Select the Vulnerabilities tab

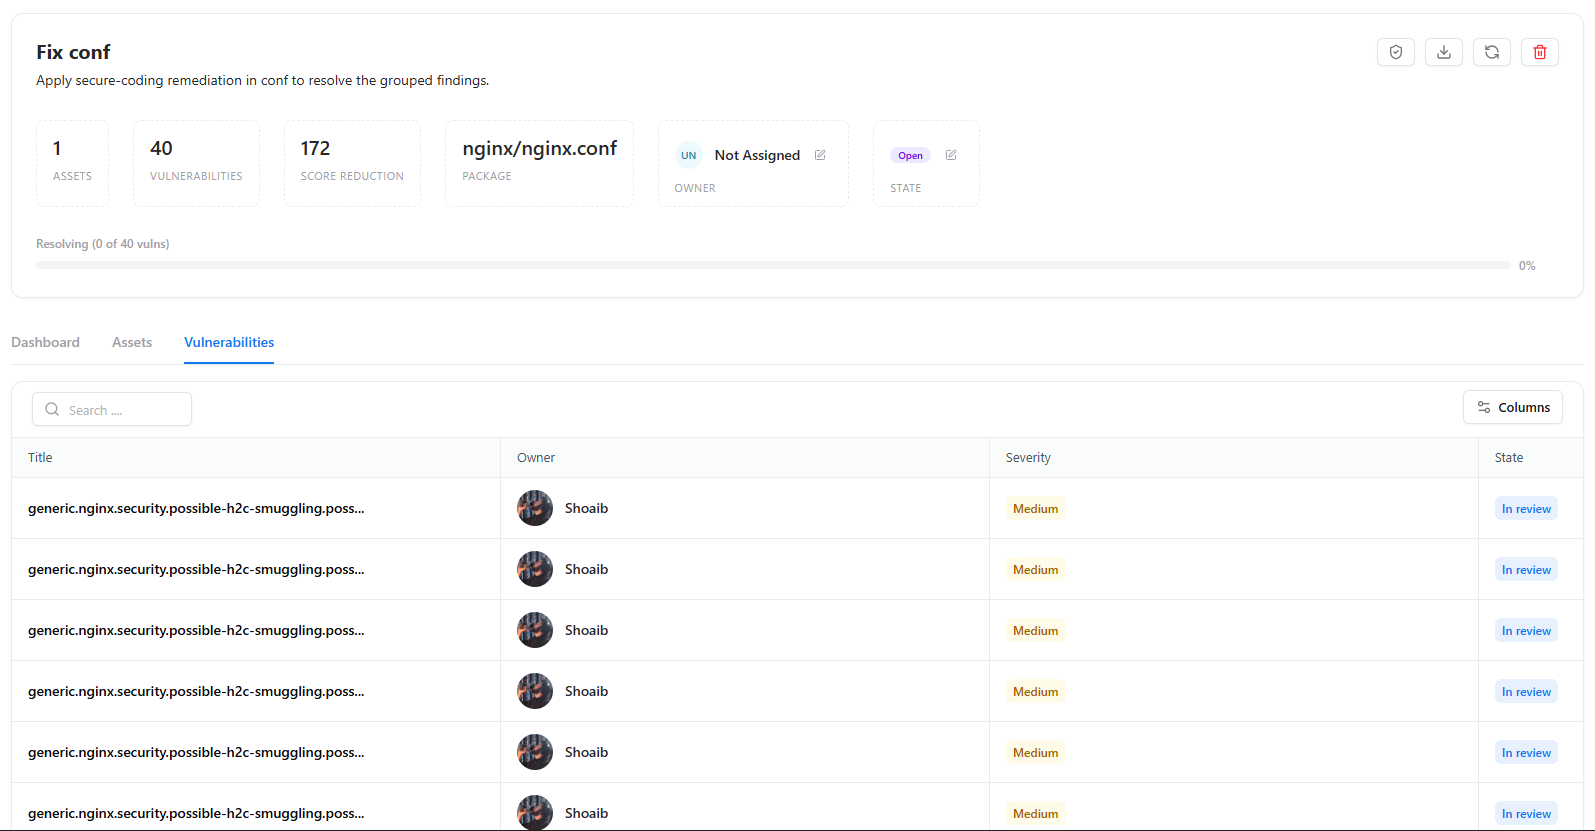point(229,342)
